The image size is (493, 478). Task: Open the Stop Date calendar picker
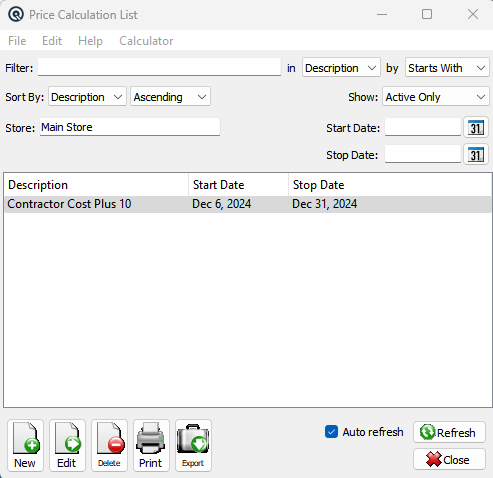click(476, 154)
